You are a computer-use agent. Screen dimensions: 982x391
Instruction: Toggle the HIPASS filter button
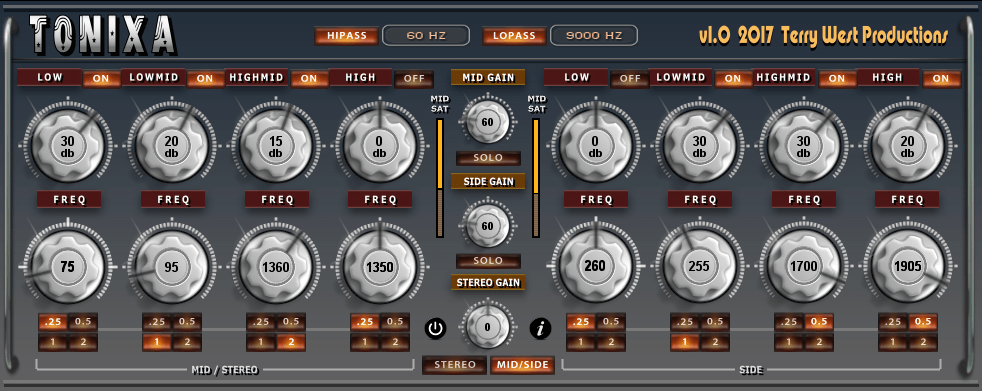pyautogui.click(x=346, y=36)
